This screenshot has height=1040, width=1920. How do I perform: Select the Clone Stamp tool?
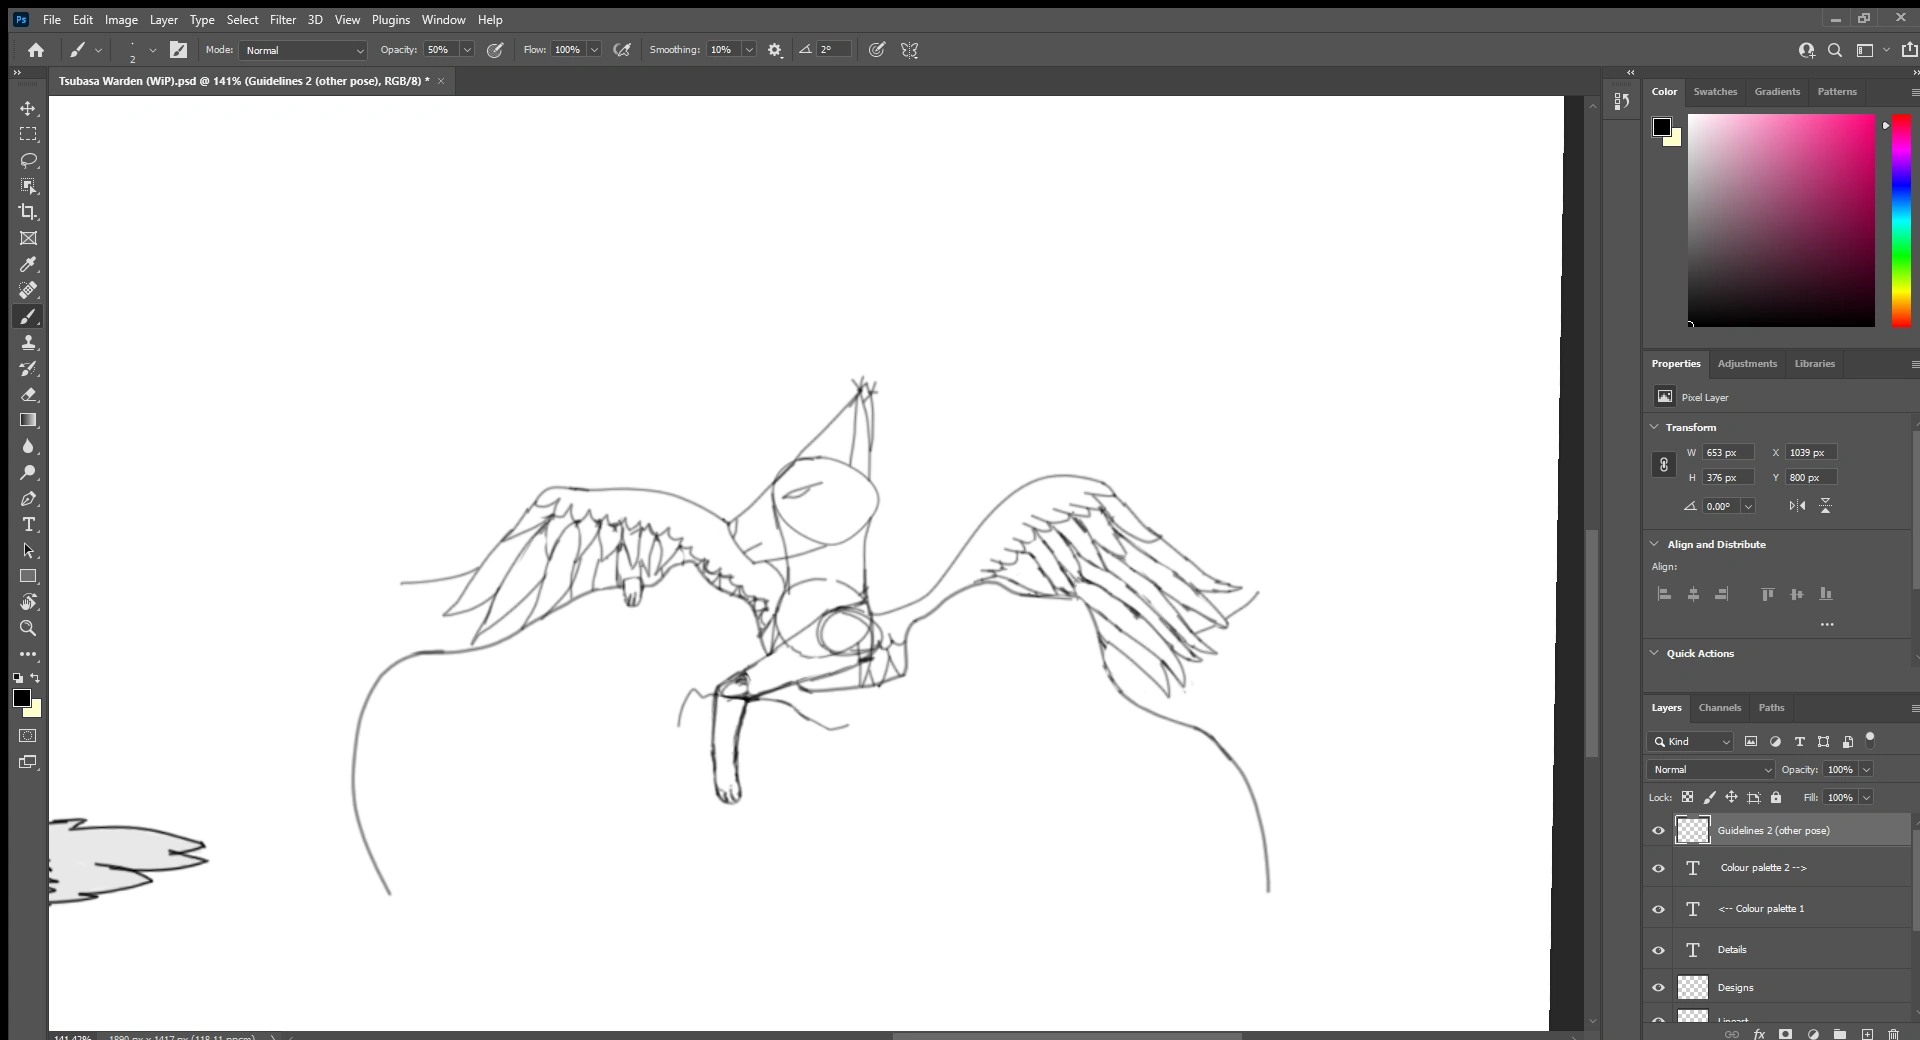pyautogui.click(x=28, y=343)
